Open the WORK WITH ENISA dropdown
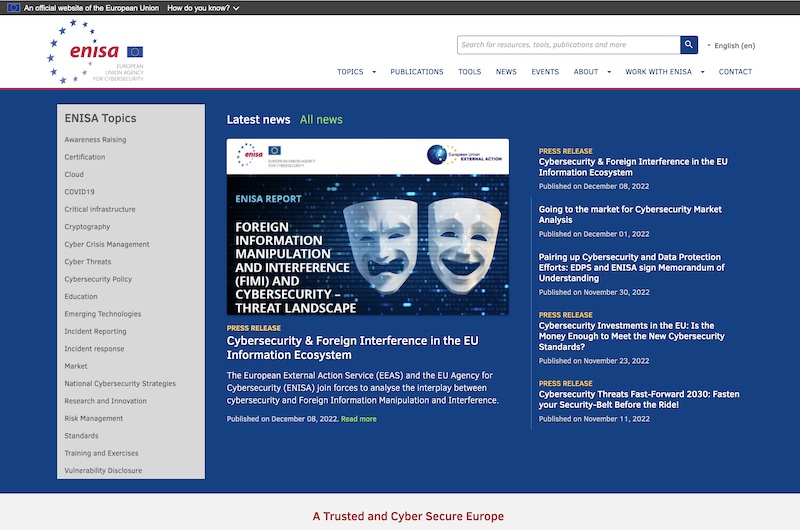 click(702, 72)
